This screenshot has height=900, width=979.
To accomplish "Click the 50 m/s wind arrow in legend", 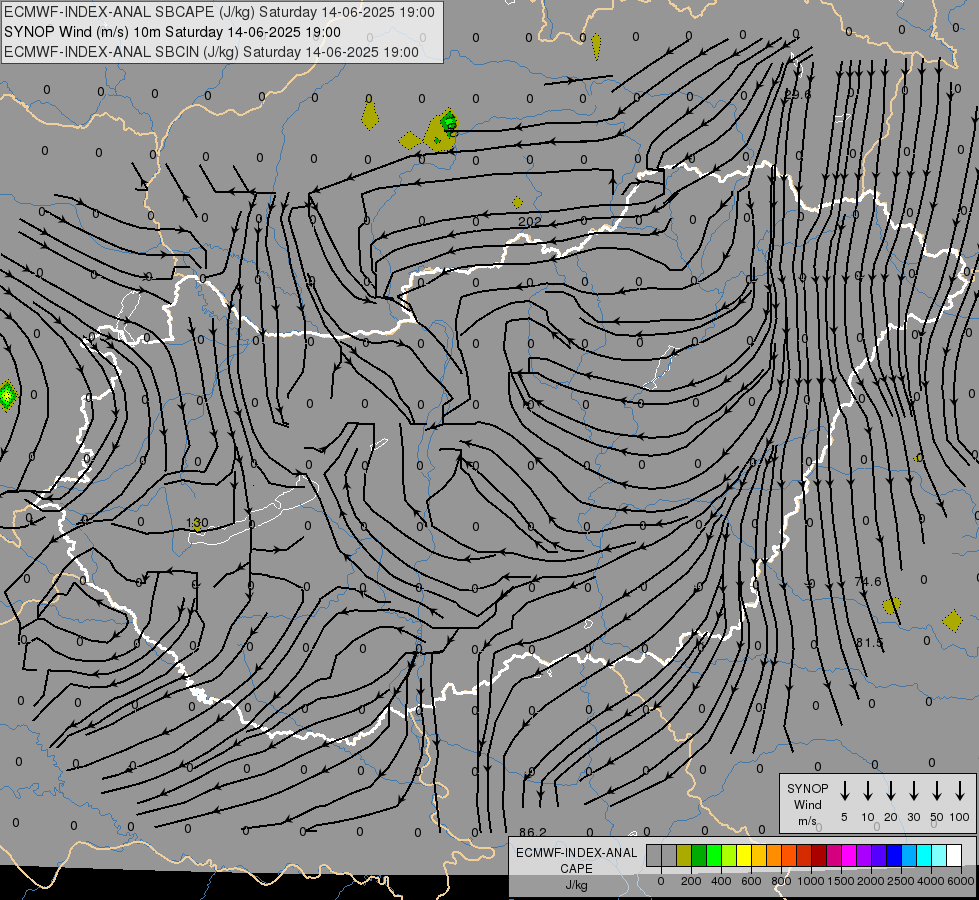I will [x=937, y=791].
